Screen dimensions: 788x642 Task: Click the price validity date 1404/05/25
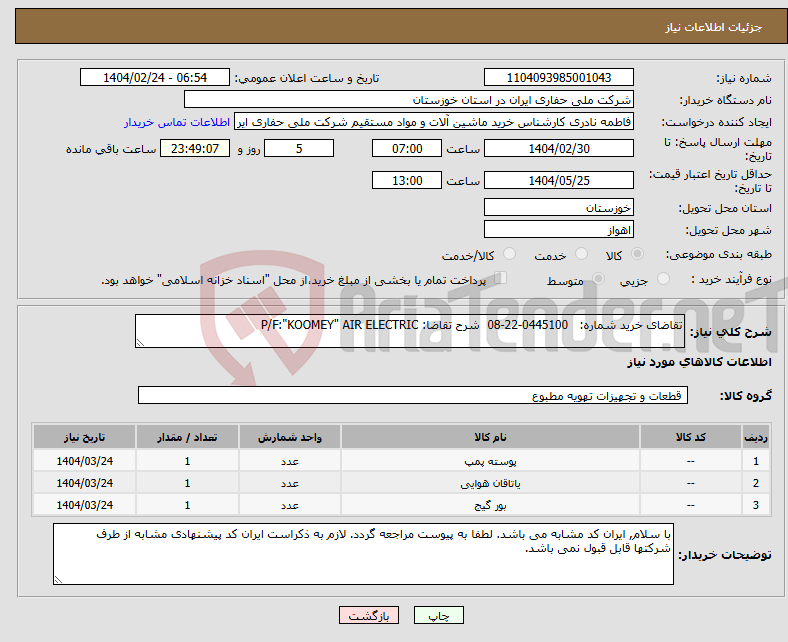click(x=558, y=180)
